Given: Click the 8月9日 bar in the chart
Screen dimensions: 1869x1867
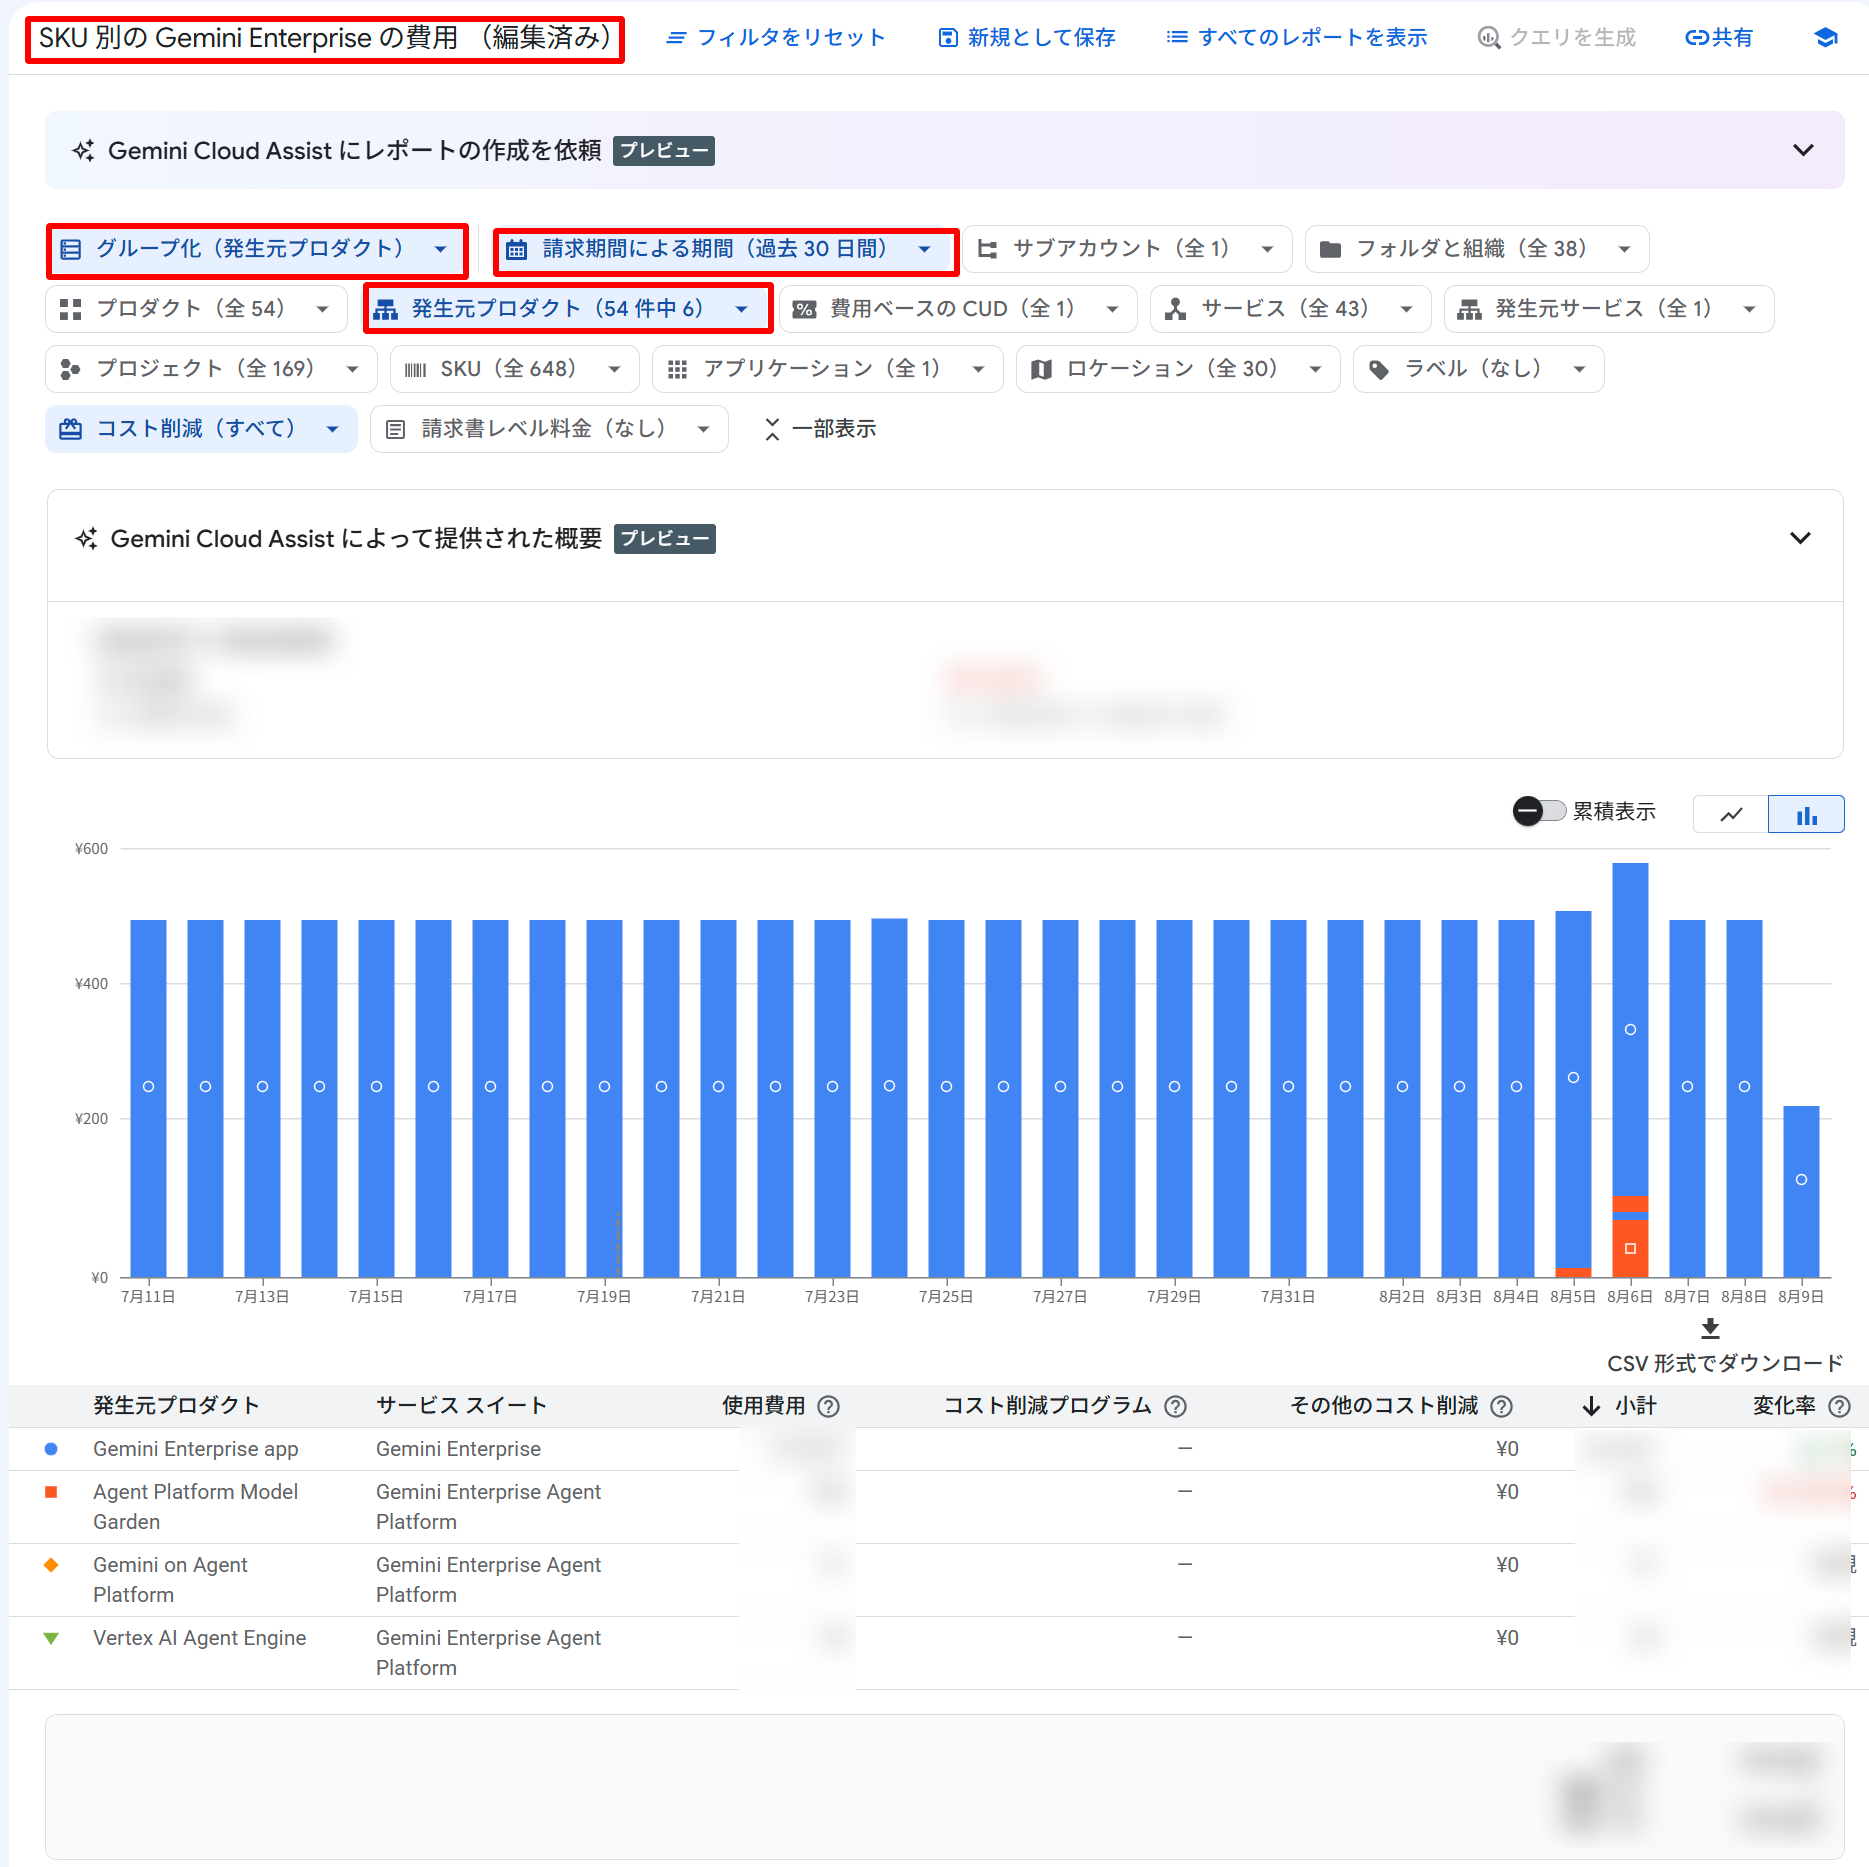Looking at the screenshot, I should point(1801,1191).
